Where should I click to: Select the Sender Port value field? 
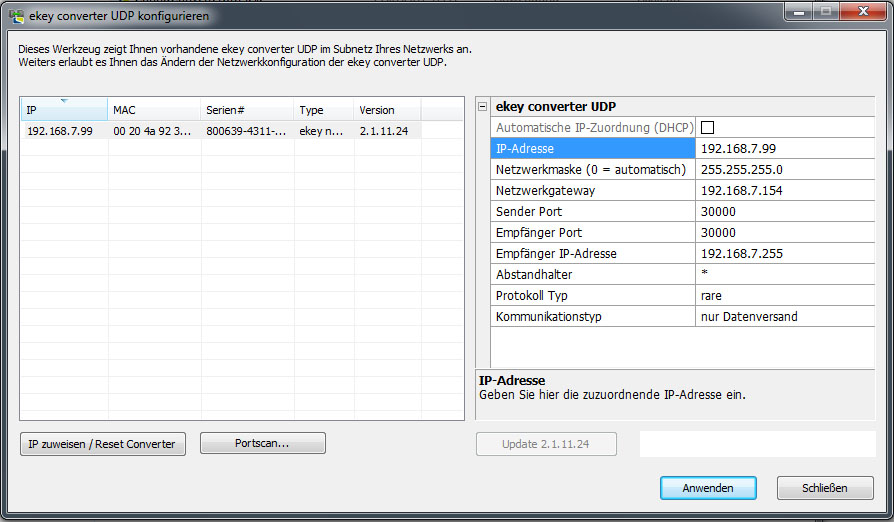(x=783, y=212)
